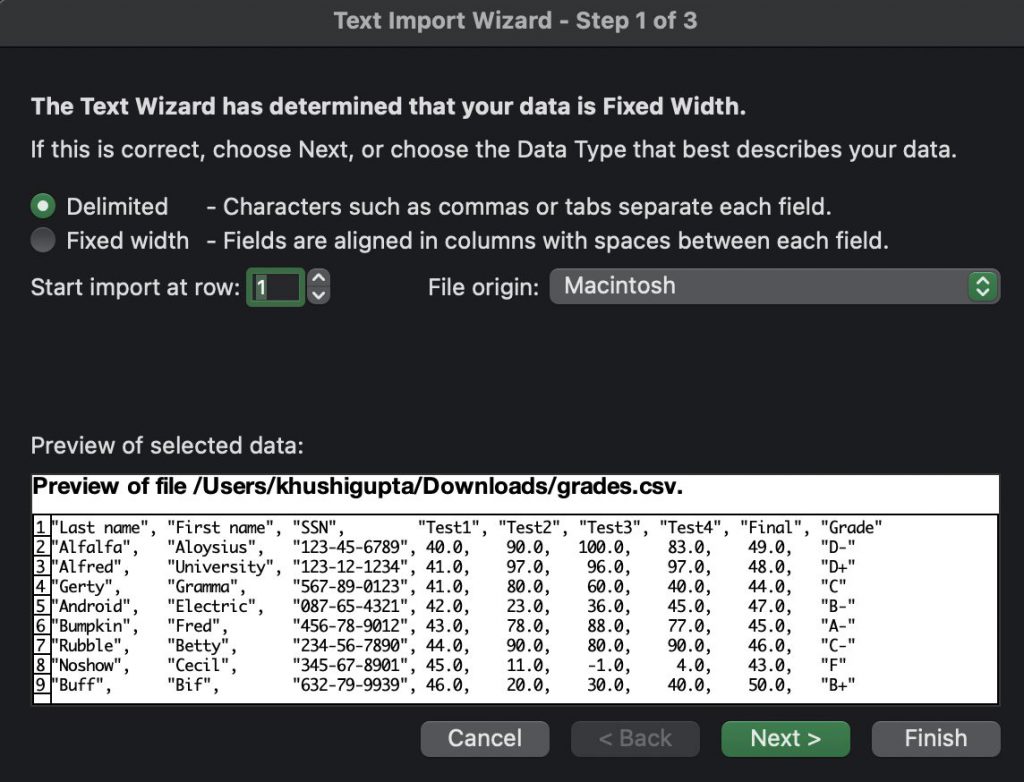This screenshot has width=1024, height=782.
Task: Finish the import immediately
Action: coord(935,738)
